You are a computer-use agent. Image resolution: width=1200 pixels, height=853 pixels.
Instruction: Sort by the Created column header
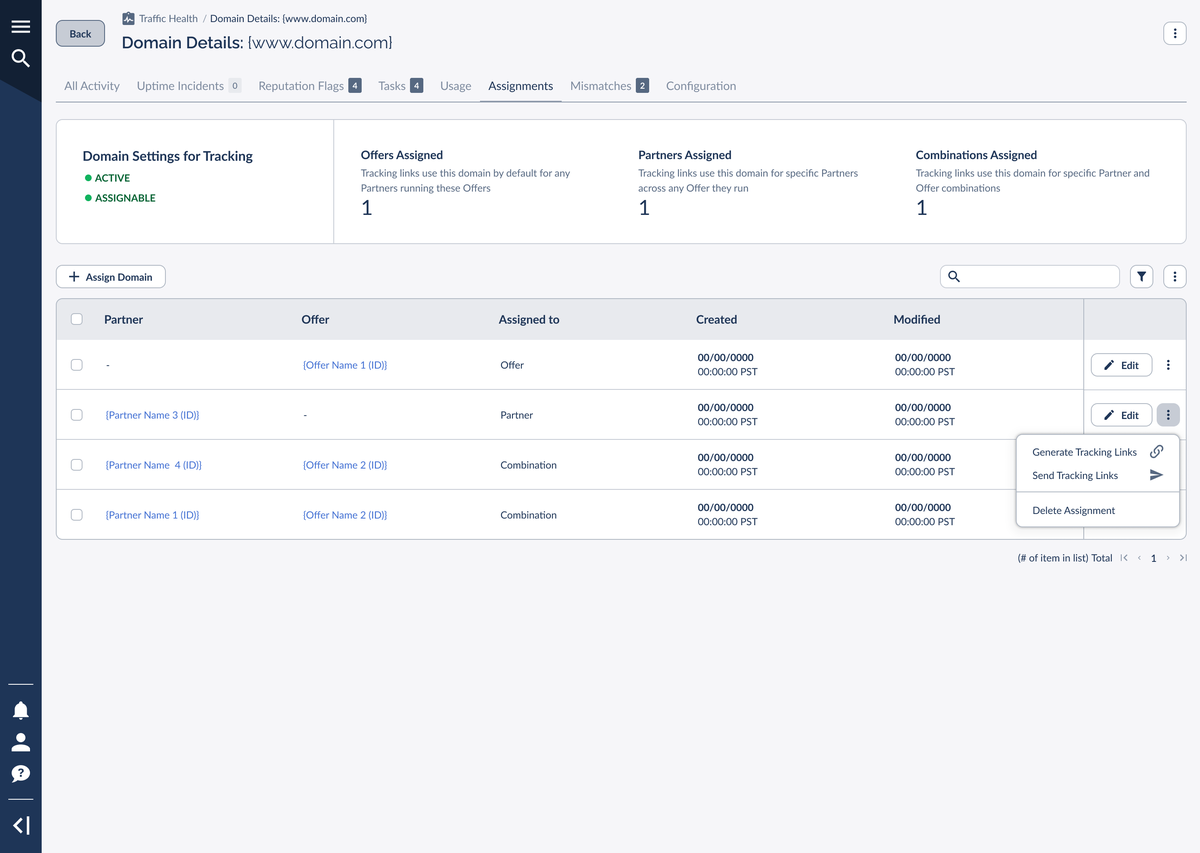(x=716, y=320)
